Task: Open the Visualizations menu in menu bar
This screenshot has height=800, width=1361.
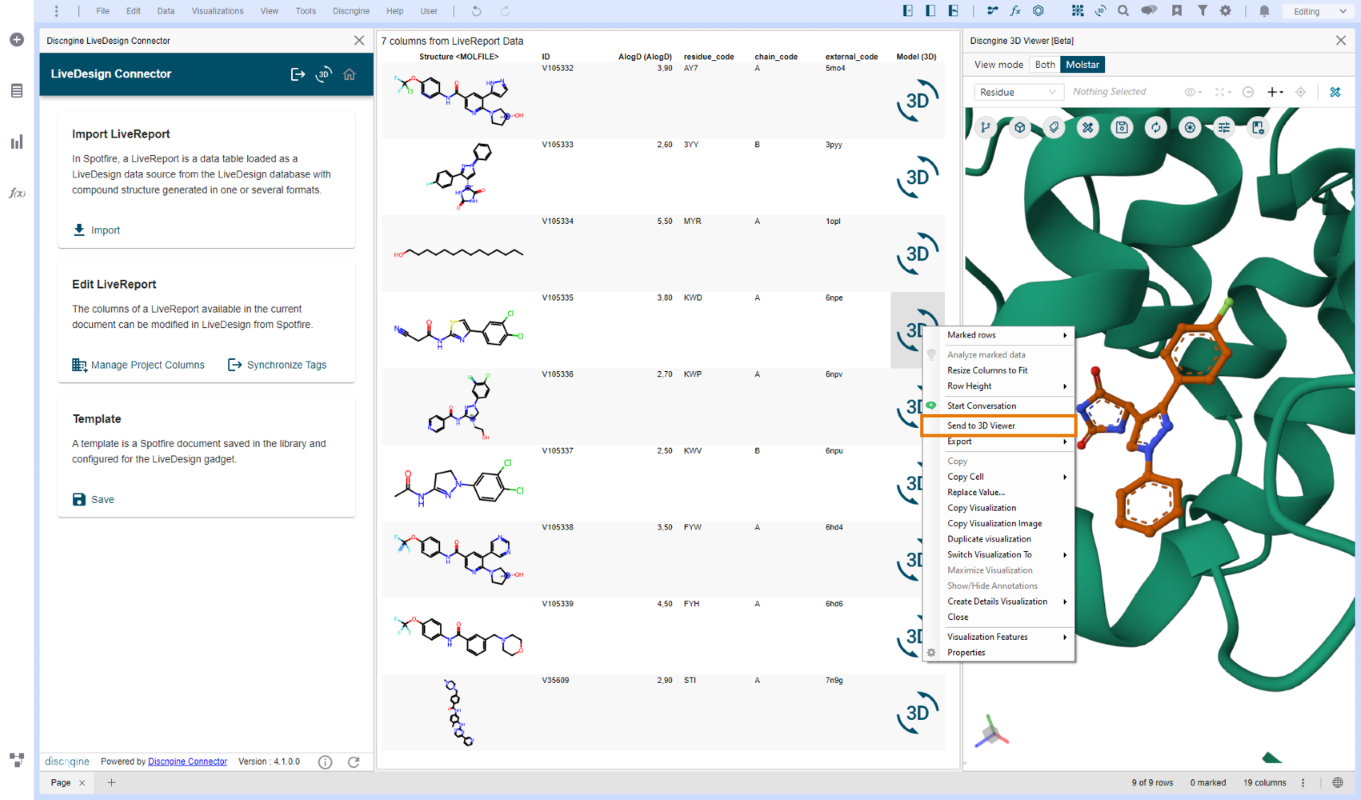Action: tap(217, 11)
